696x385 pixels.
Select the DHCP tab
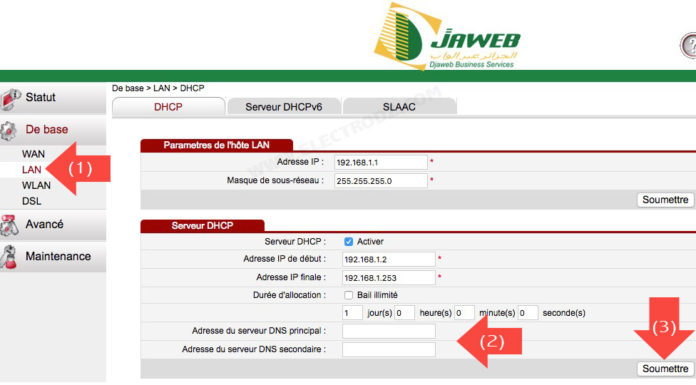[168, 107]
